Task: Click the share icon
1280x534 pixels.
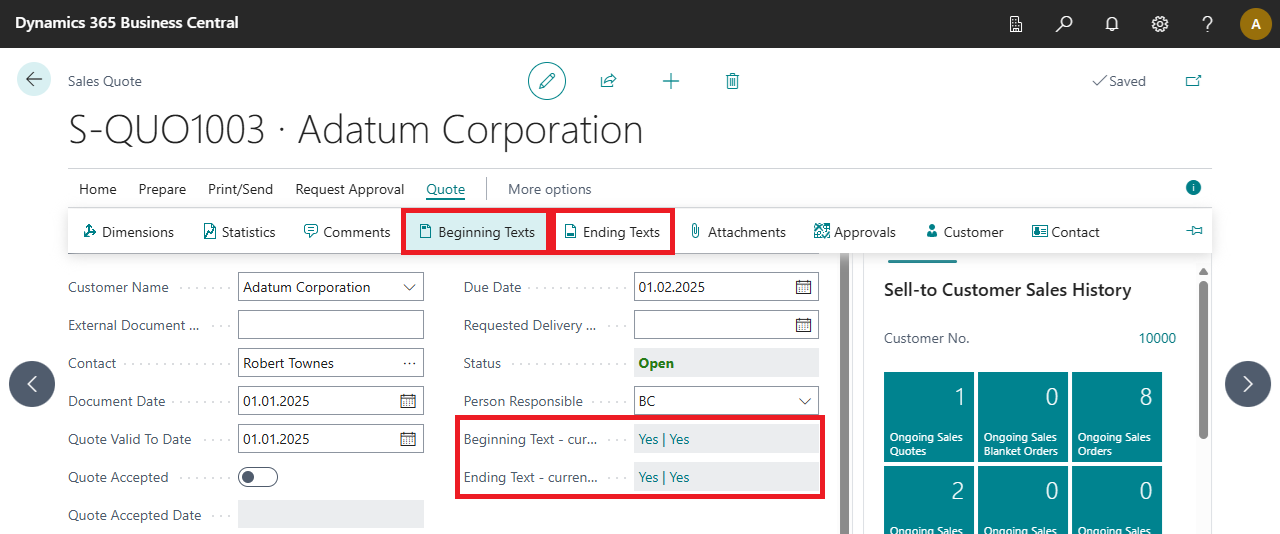Action: point(608,81)
